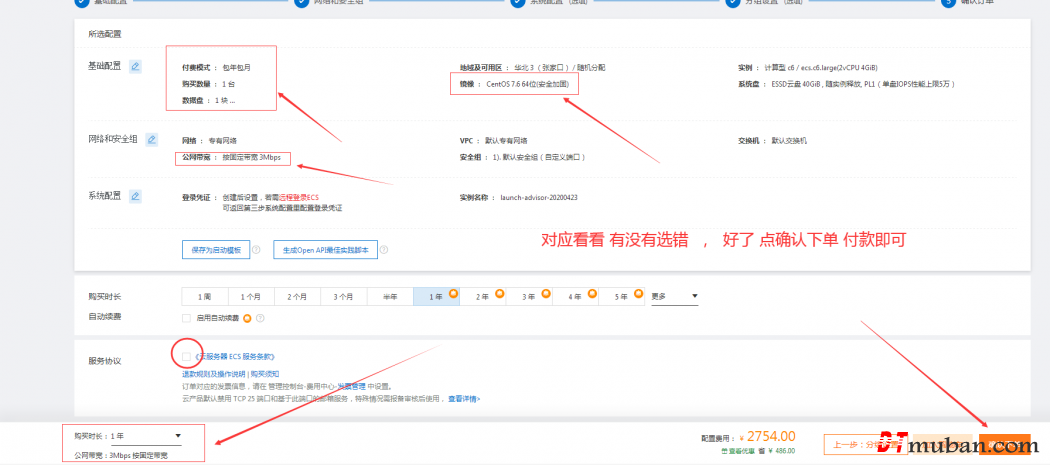Check the 云服务器 ECS 服务条款 agreement box
The image size is (1050, 465).
[x=186, y=356]
